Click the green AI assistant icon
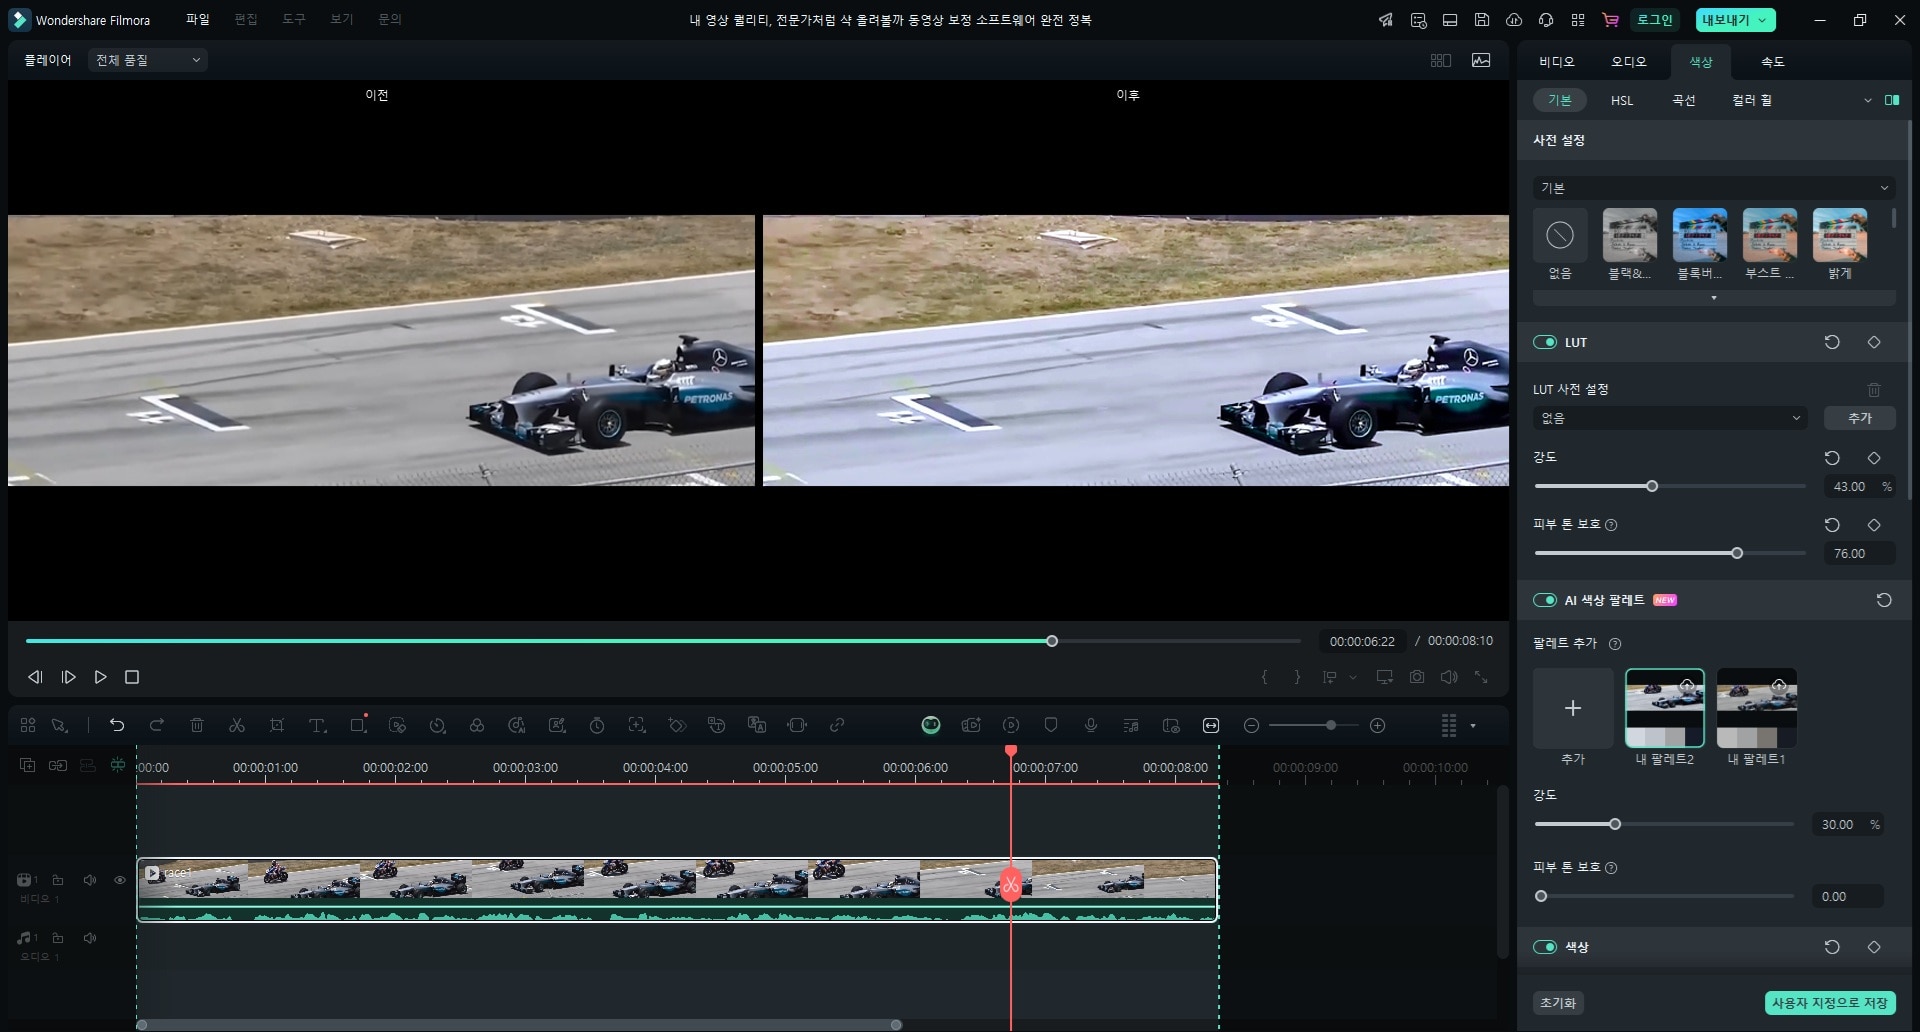 click(931, 725)
